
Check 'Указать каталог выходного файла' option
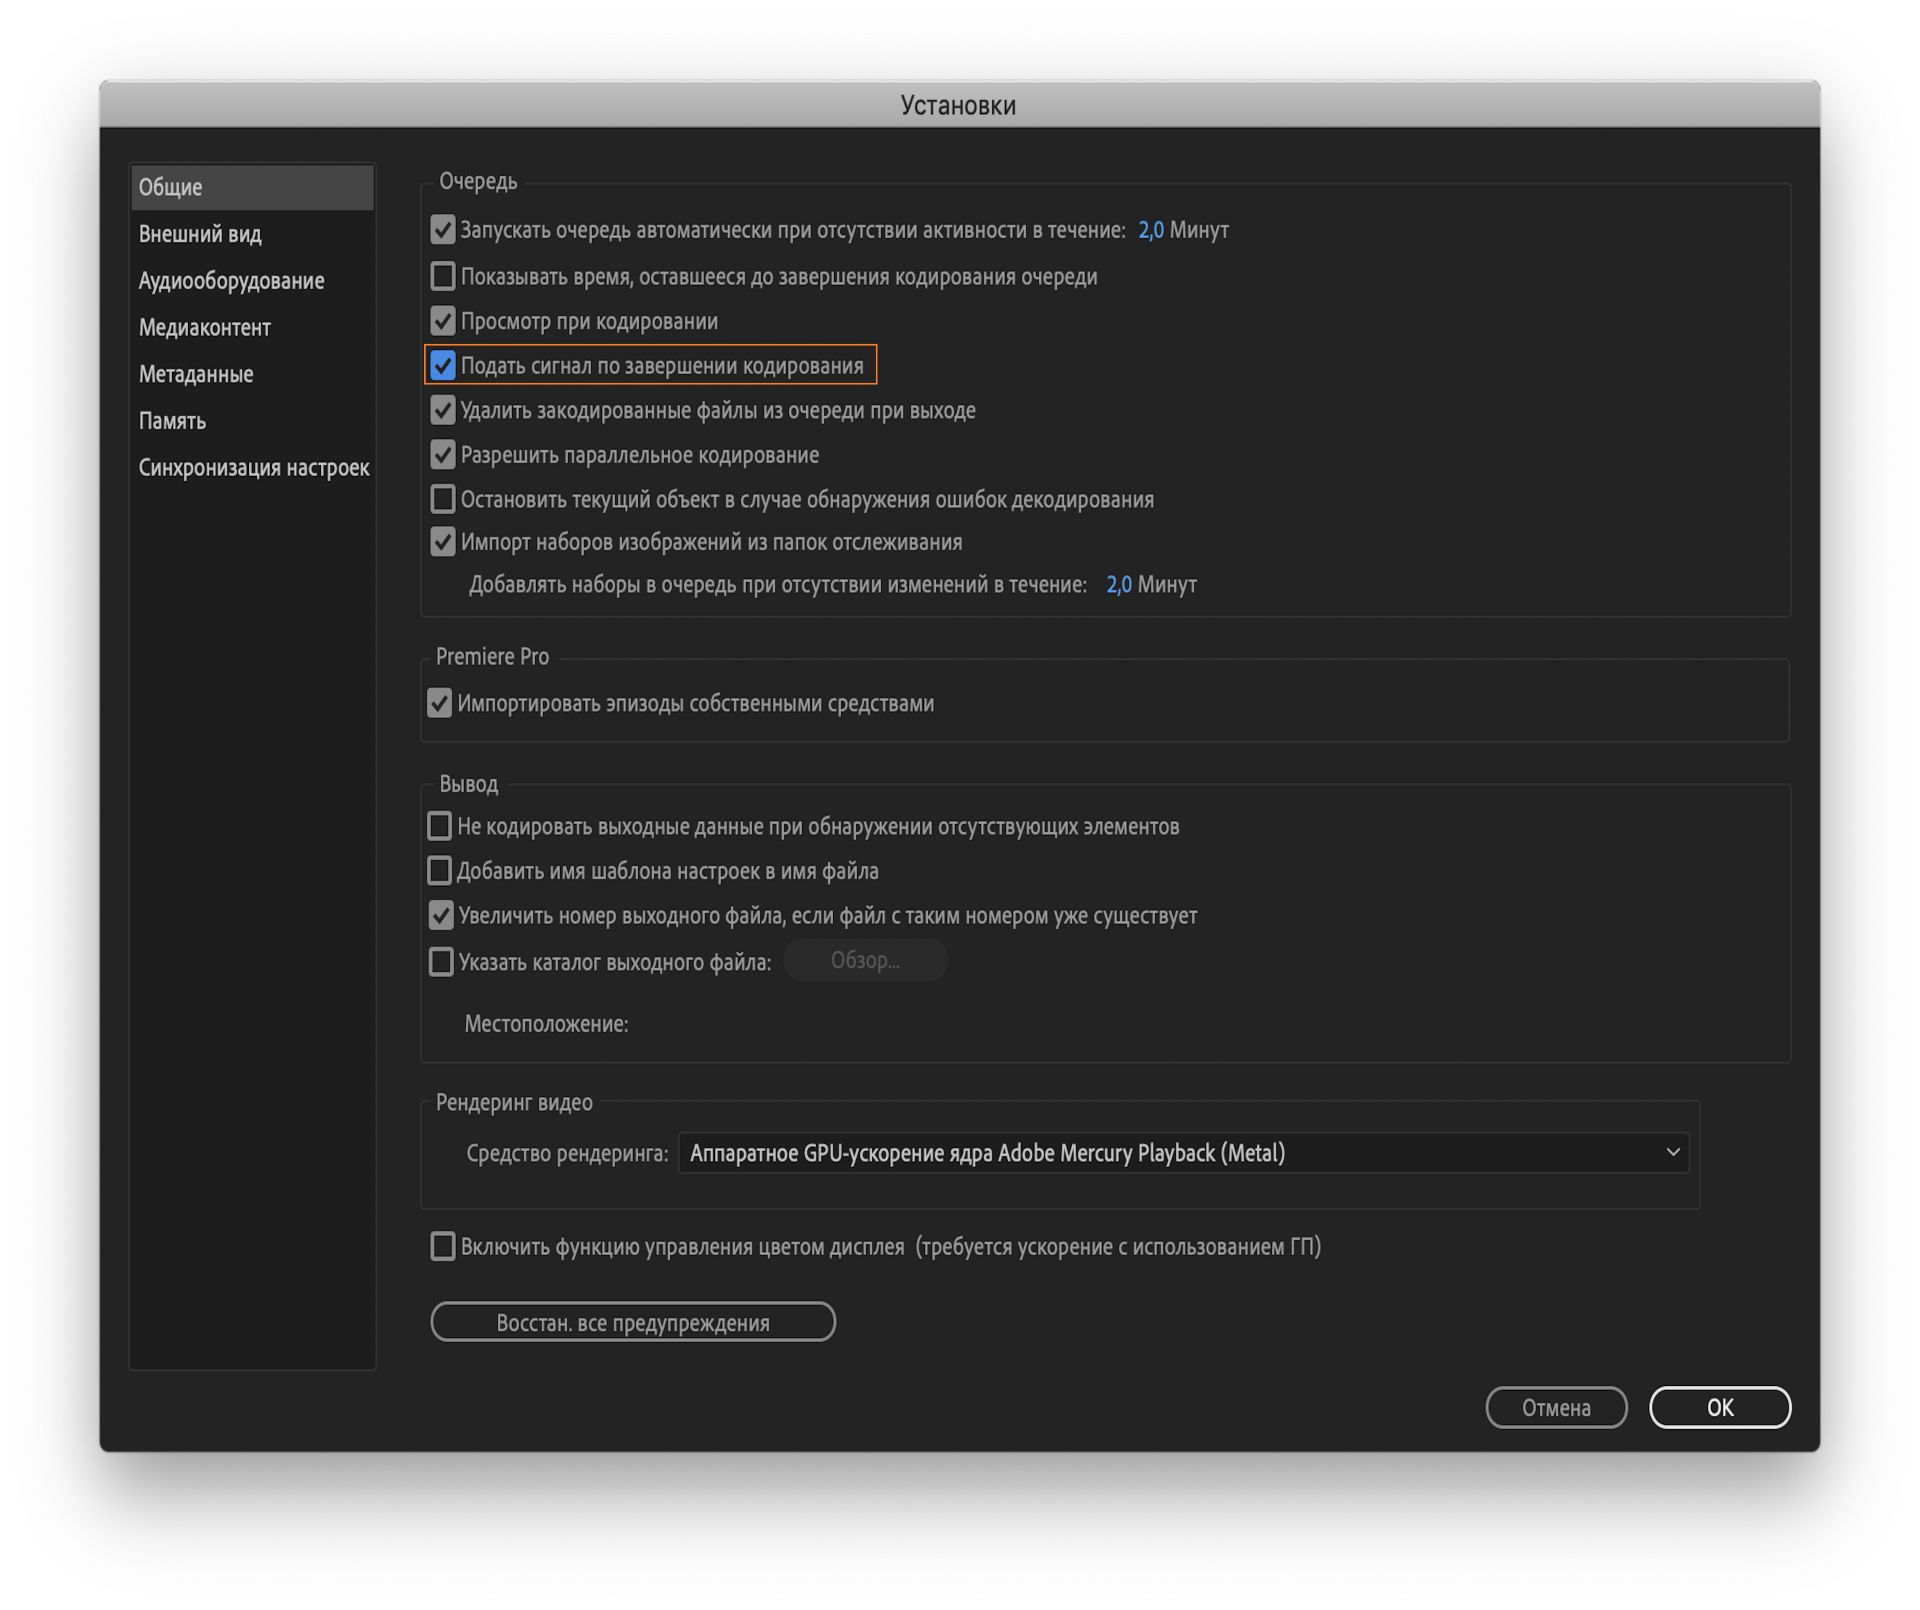pyautogui.click(x=440, y=962)
